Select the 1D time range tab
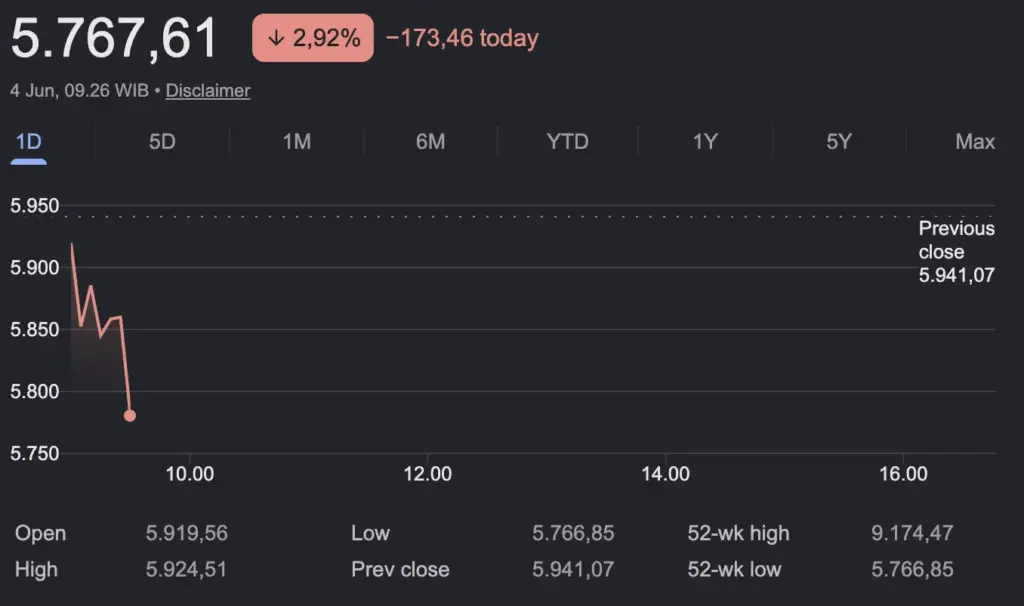This screenshot has width=1024, height=606. [x=28, y=142]
